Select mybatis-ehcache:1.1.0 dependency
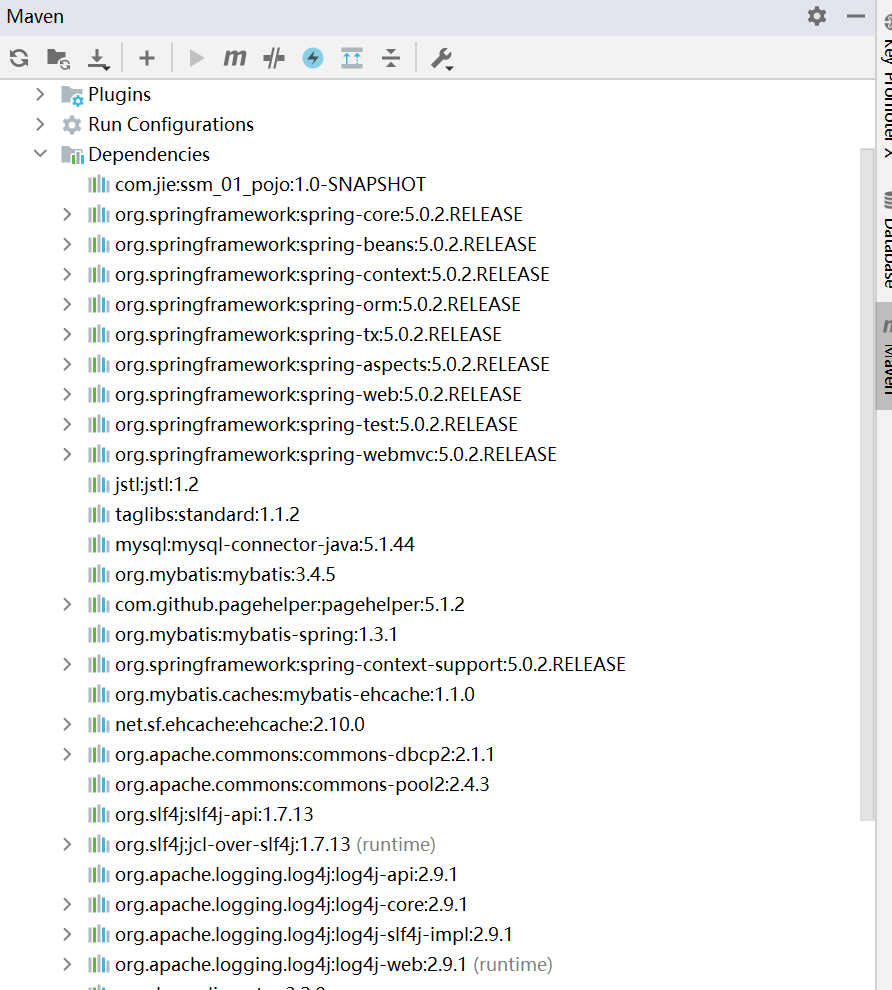Screen dimensions: 892x990 (295, 695)
